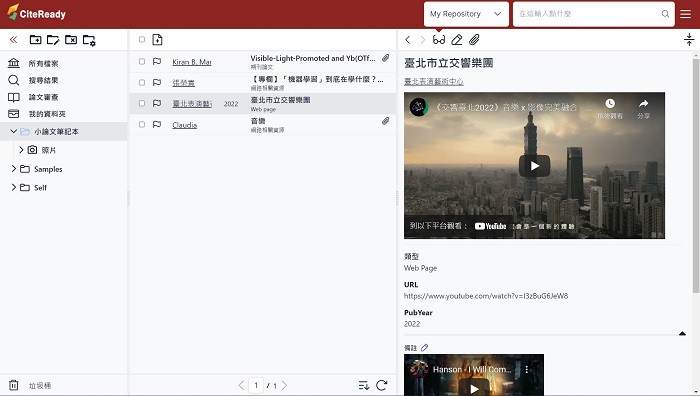700x396 pixels.
Task: Click the trash bin icon at bottom left
Action: 14,385
